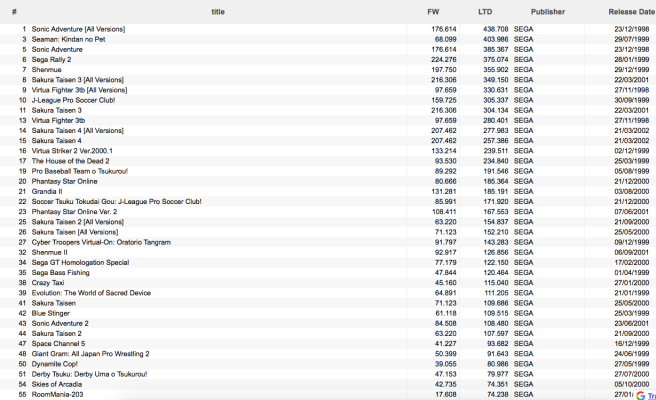Select LTD value 438.708 in row 1
This screenshot has height=400, width=656.
(x=496, y=29)
